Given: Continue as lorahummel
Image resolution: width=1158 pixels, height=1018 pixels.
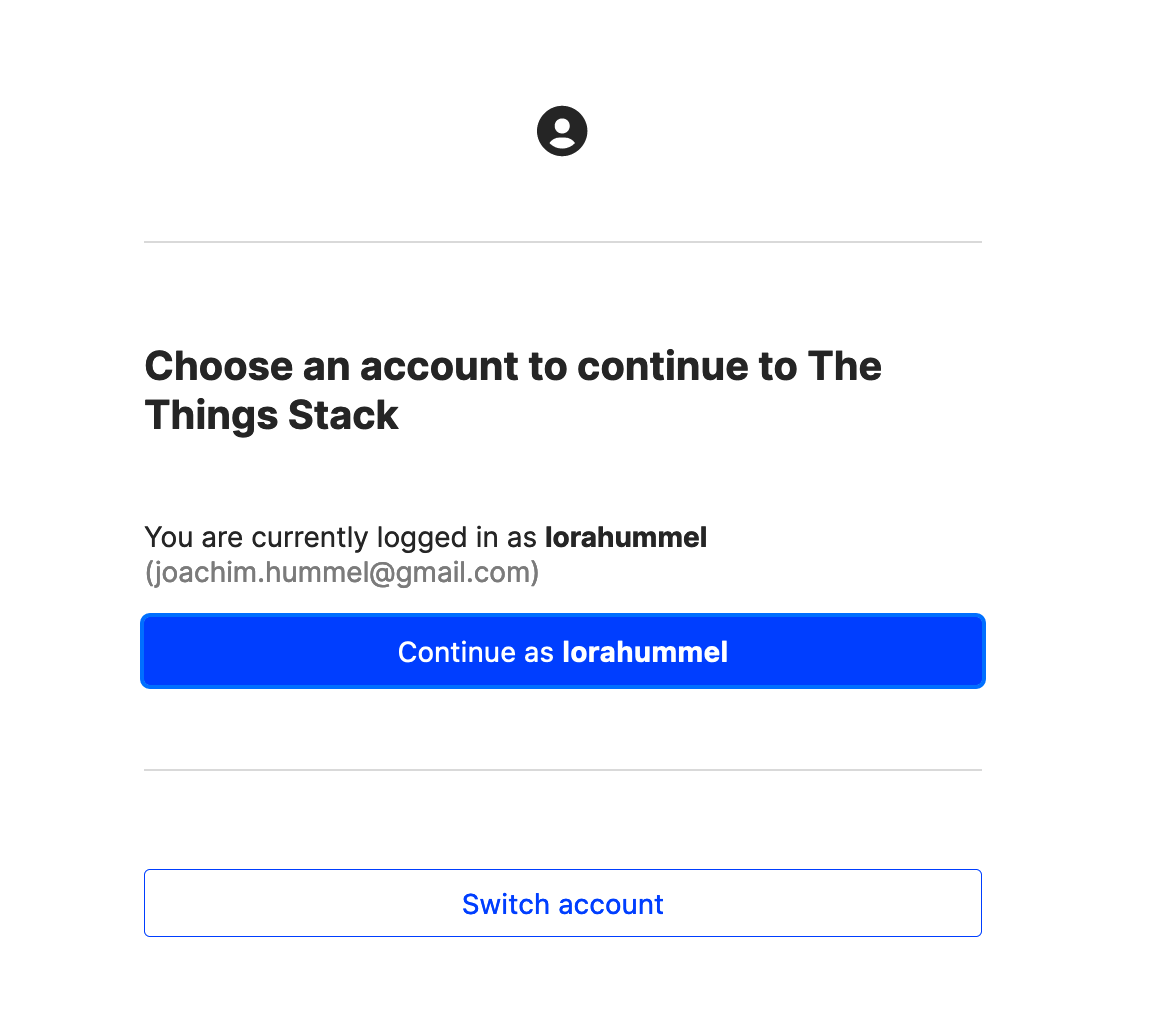Looking at the screenshot, I should (x=563, y=651).
